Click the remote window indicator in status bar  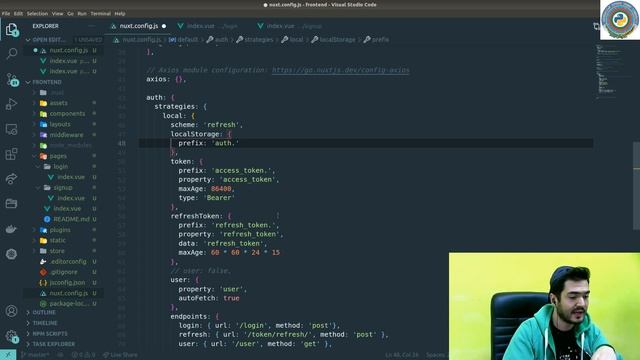coord(8,355)
